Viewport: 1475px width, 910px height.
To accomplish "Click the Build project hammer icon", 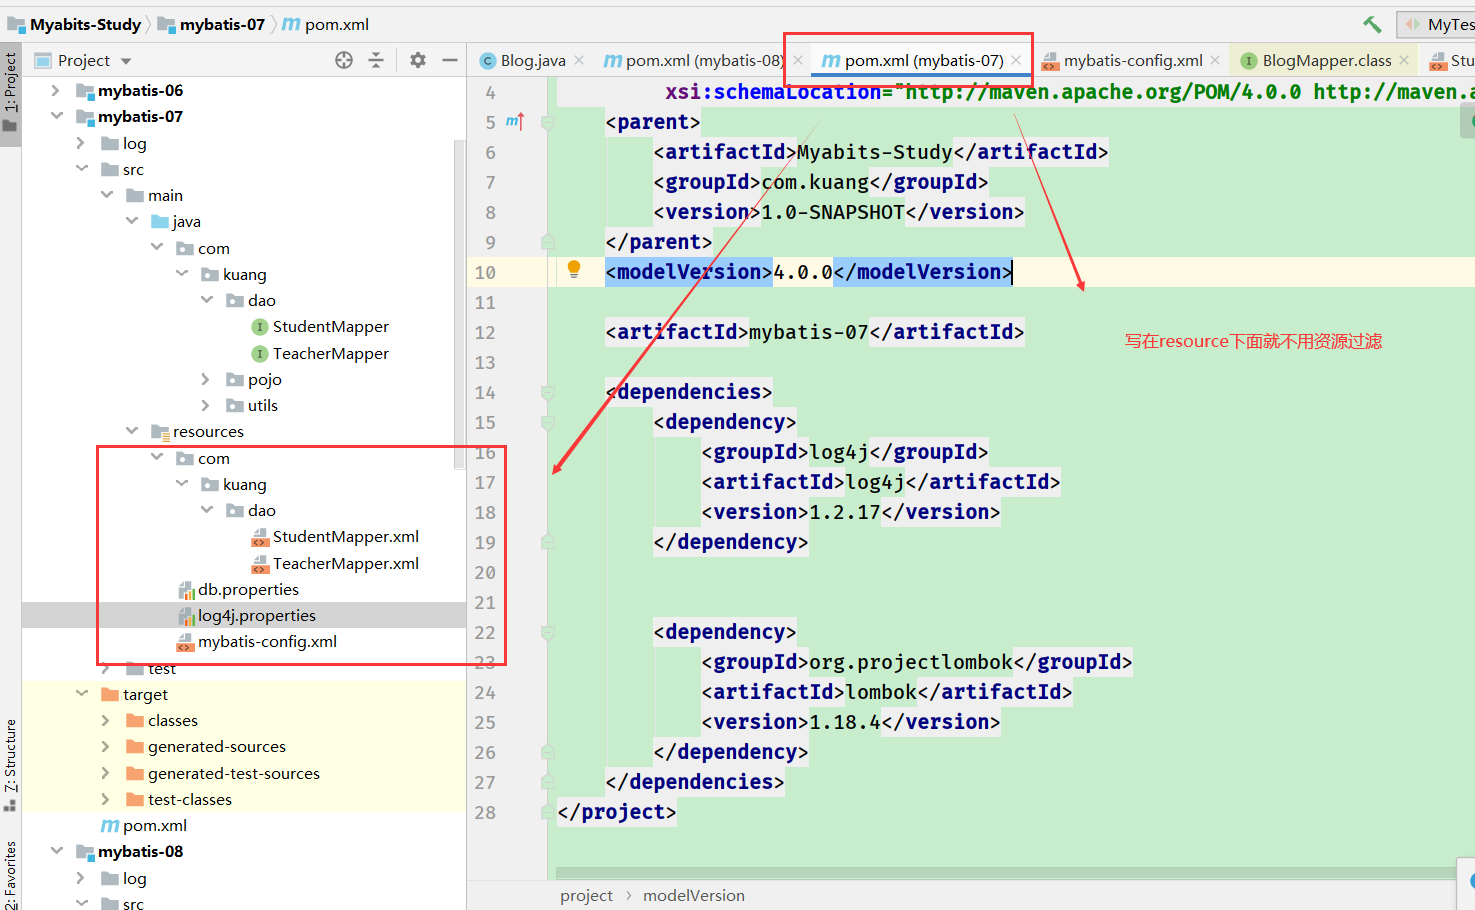I will tap(1372, 24).
